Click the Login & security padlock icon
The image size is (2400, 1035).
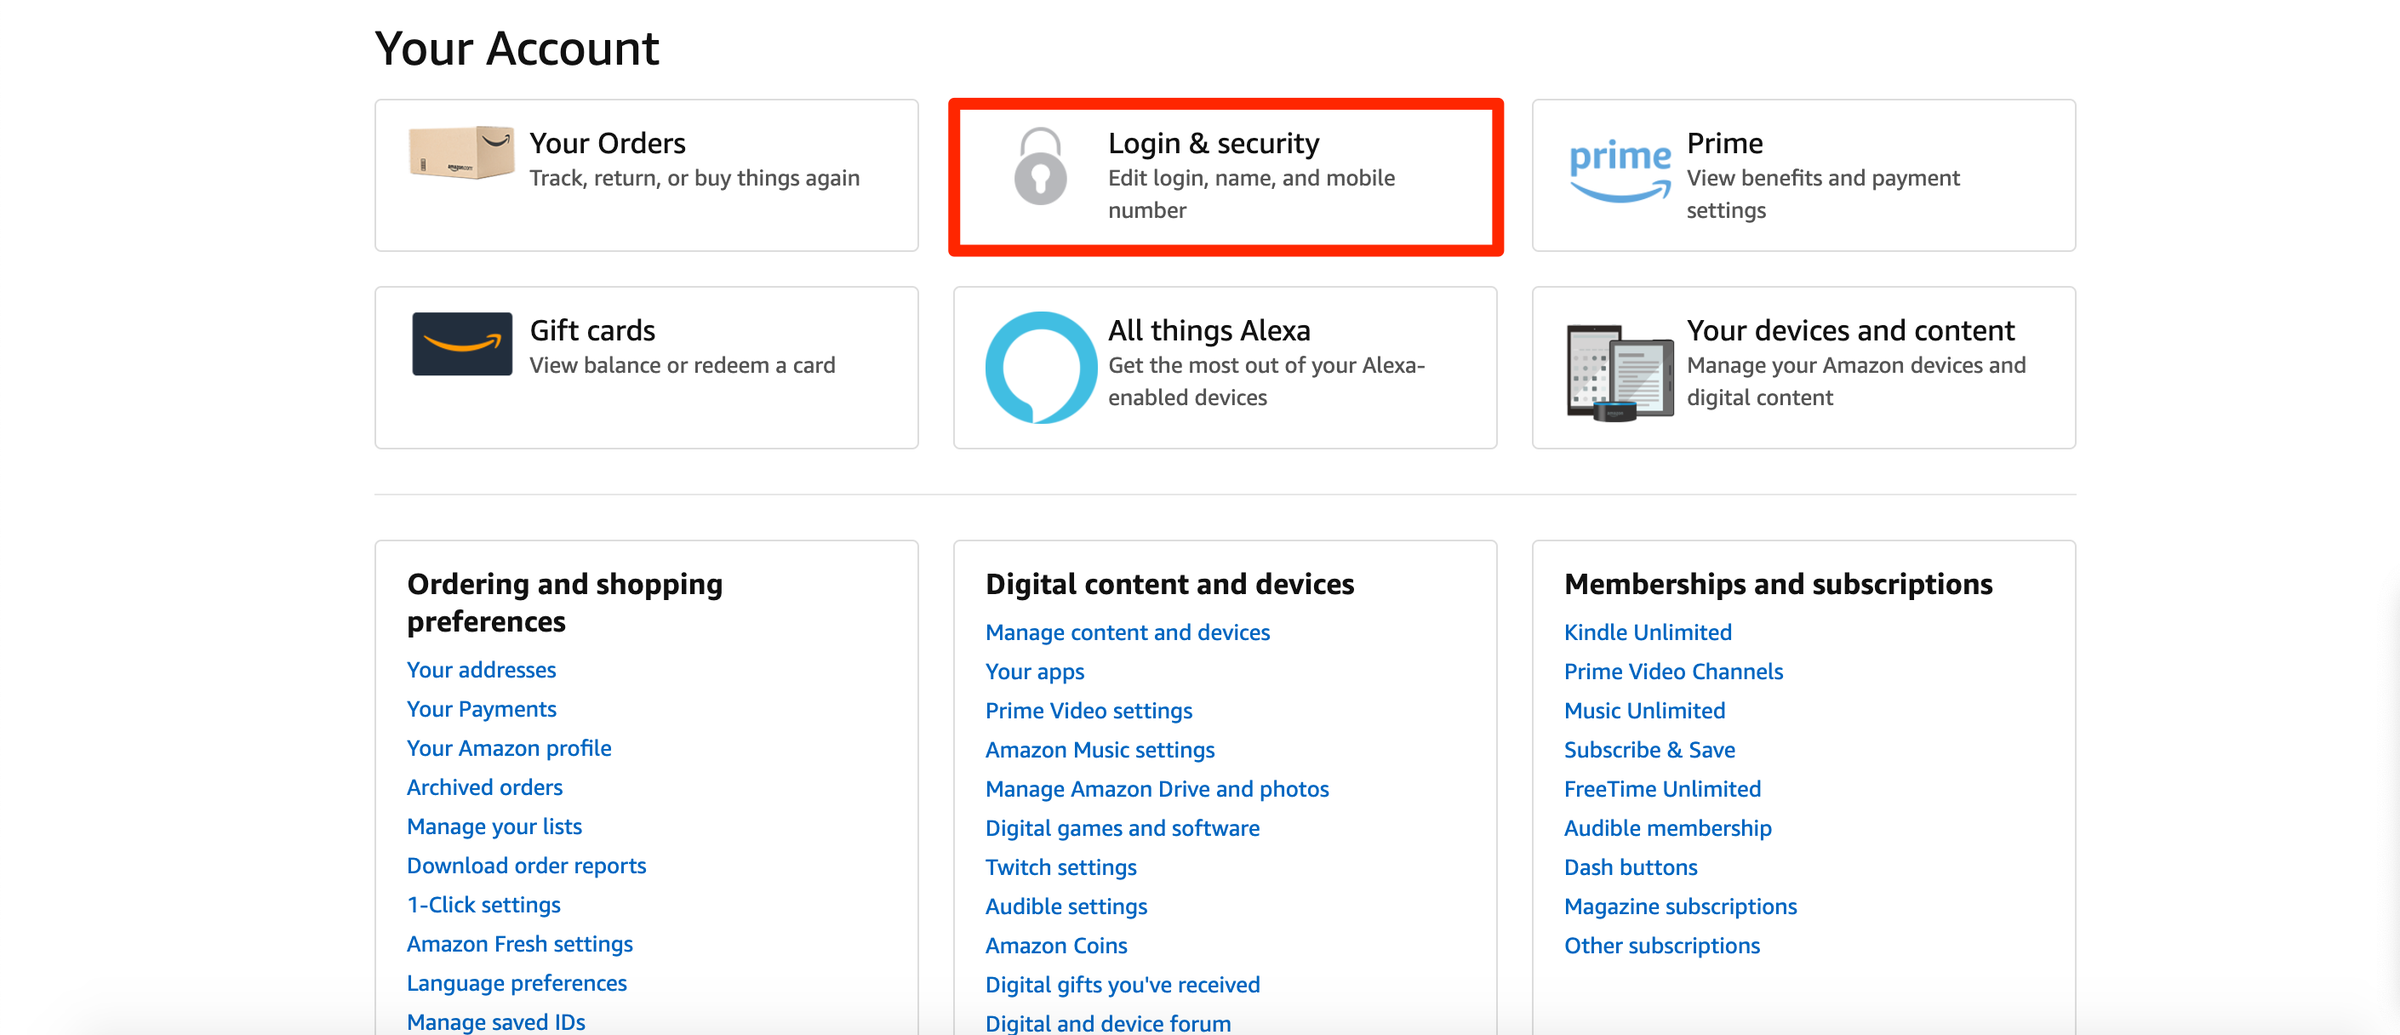coord(1040,167)
